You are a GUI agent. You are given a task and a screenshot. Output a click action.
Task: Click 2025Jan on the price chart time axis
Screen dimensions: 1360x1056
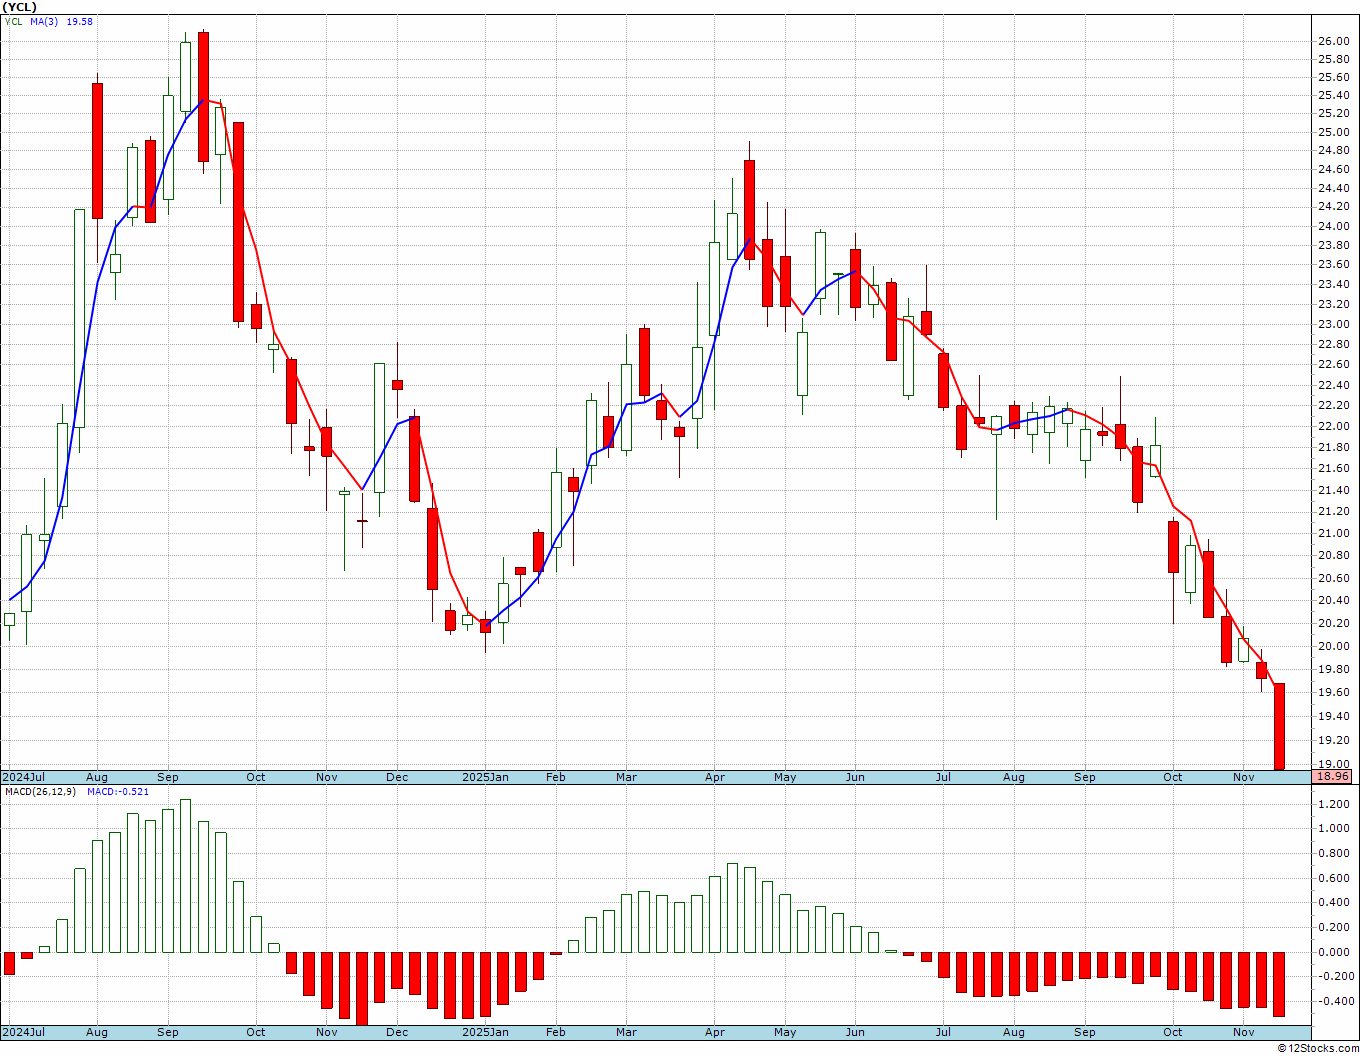click(x=486, y=777)
